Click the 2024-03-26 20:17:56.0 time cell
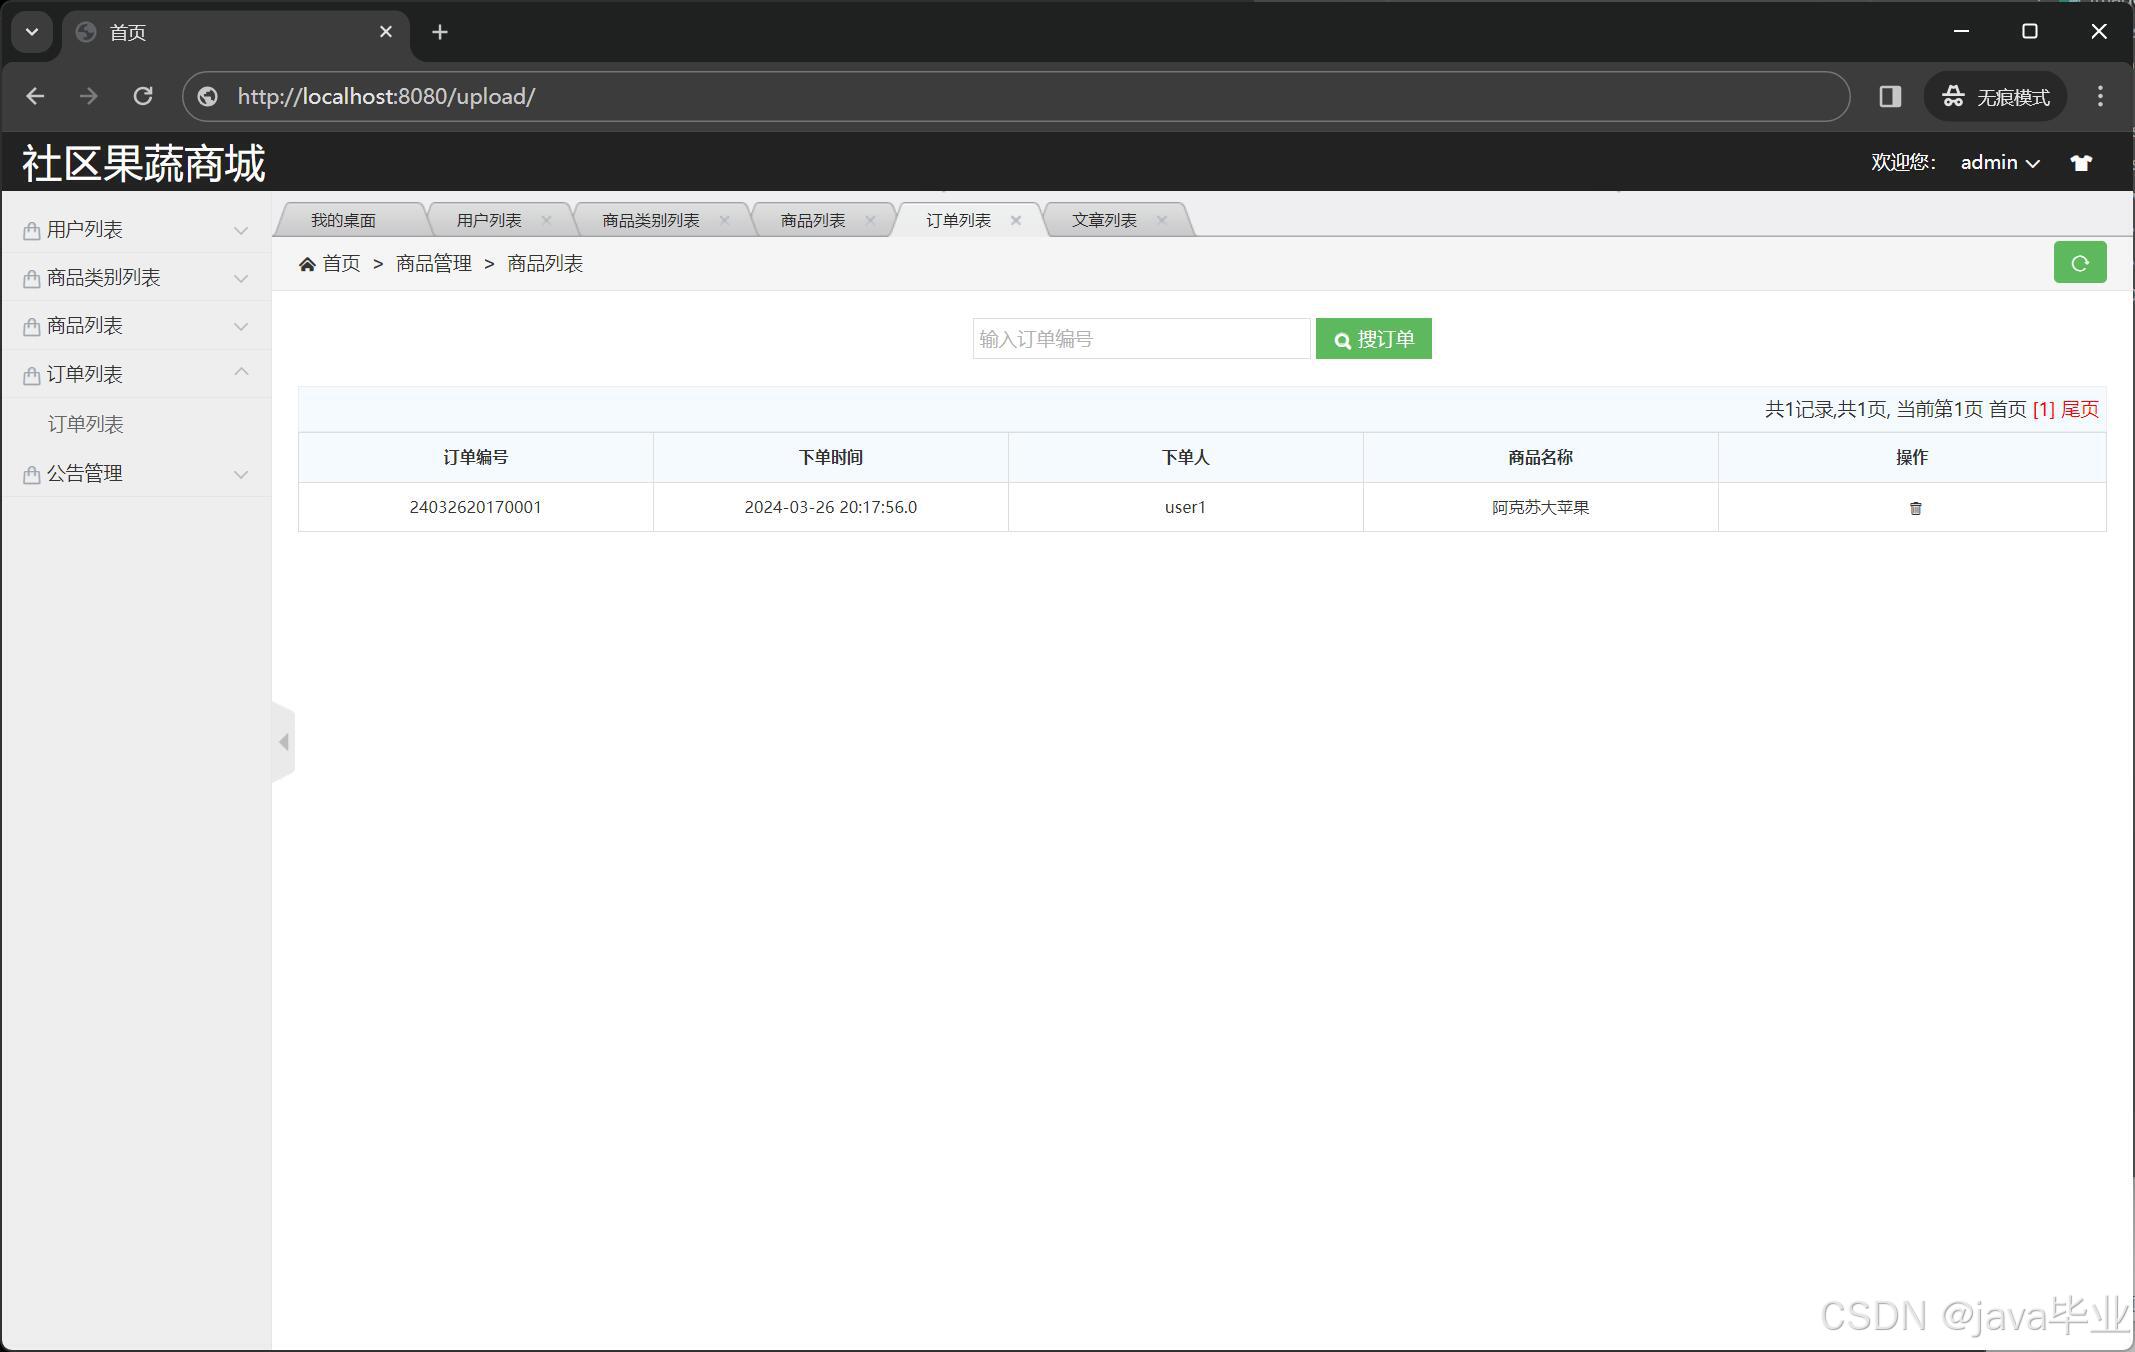The height and width of the screenshot is (1352, 2135). point(831,507)
